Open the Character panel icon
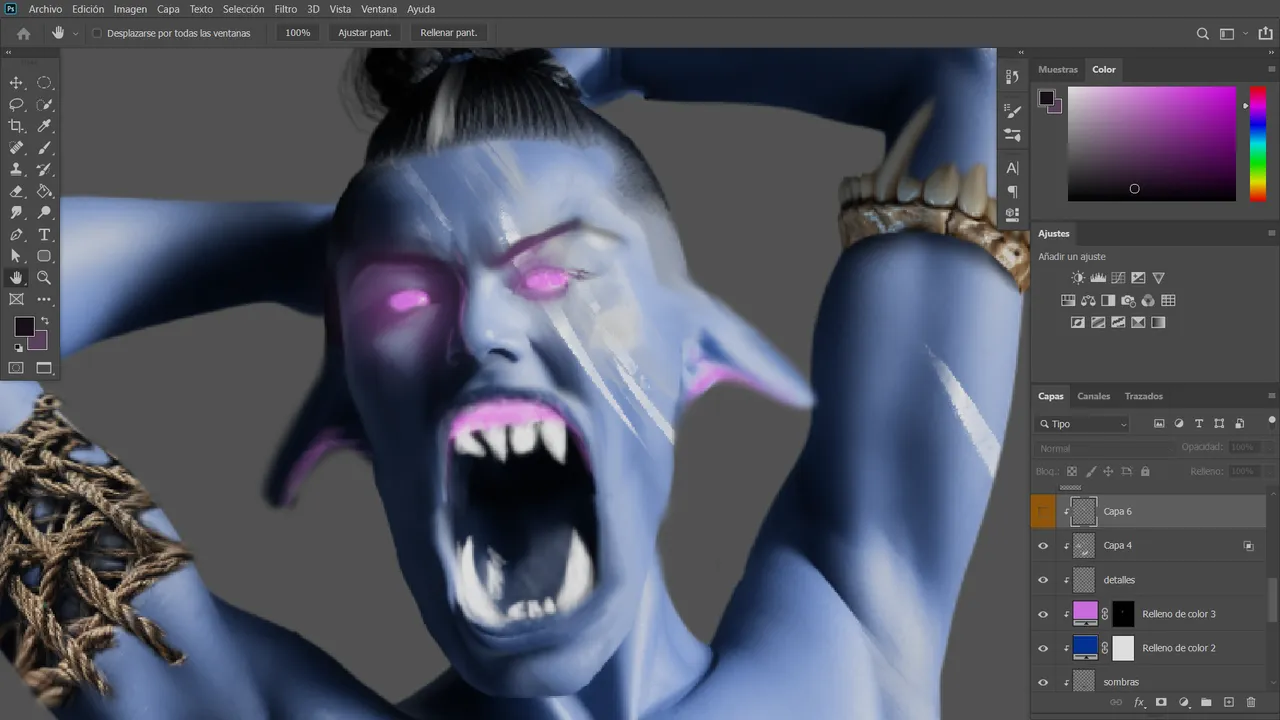1280x720 pixels. [1012, 168]
